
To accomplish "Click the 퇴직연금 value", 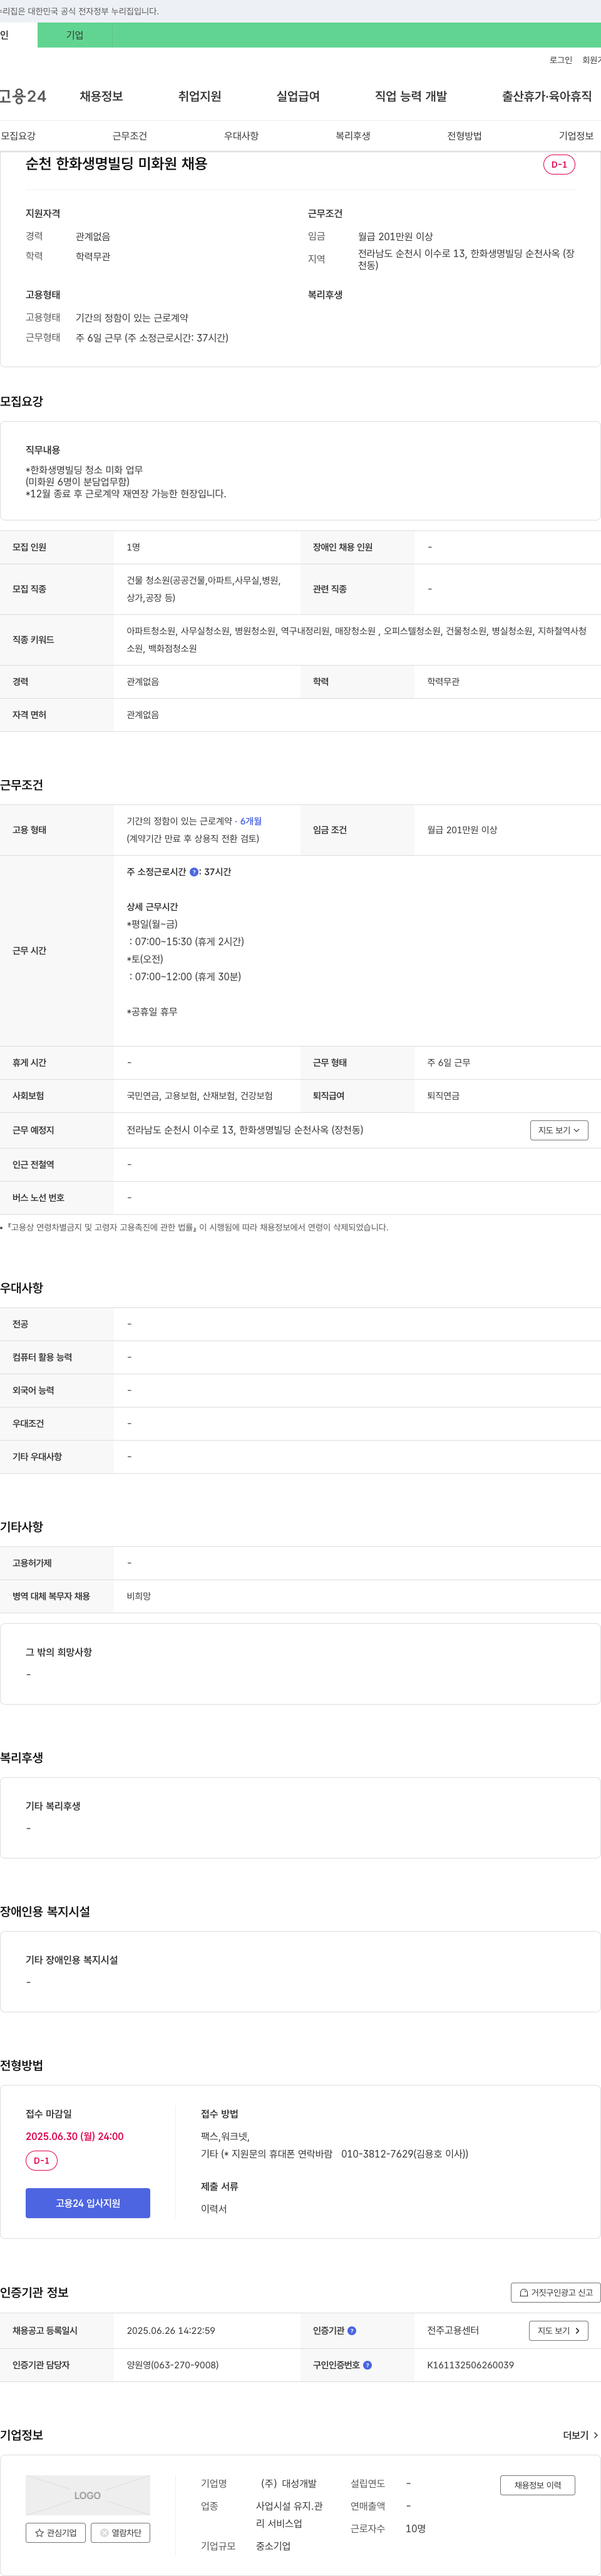I will (443, 1096).
